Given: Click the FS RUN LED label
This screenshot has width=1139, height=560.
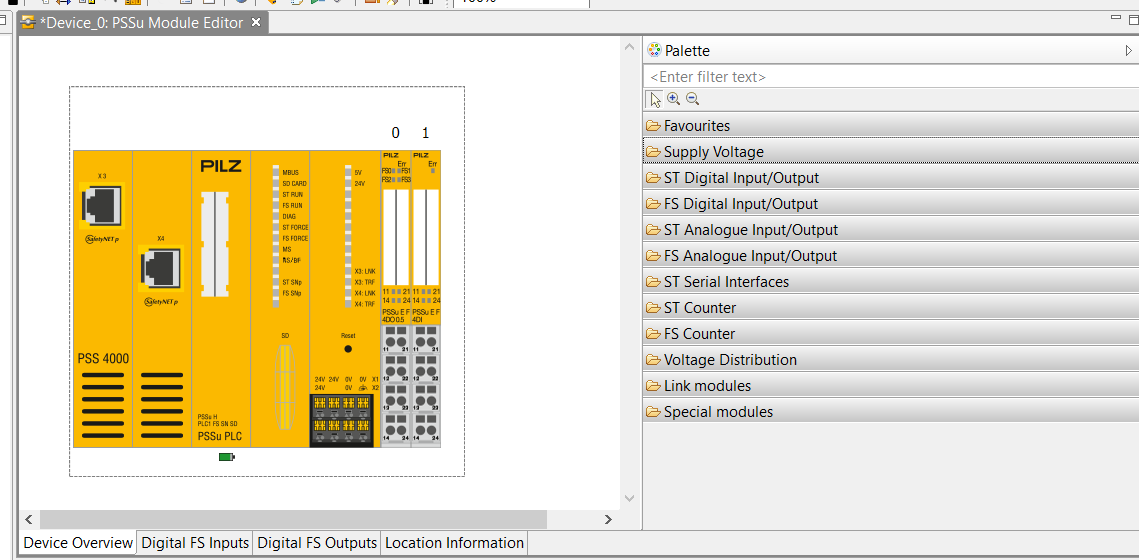Looking at the screenshot, I should click(x=292, y=206).
